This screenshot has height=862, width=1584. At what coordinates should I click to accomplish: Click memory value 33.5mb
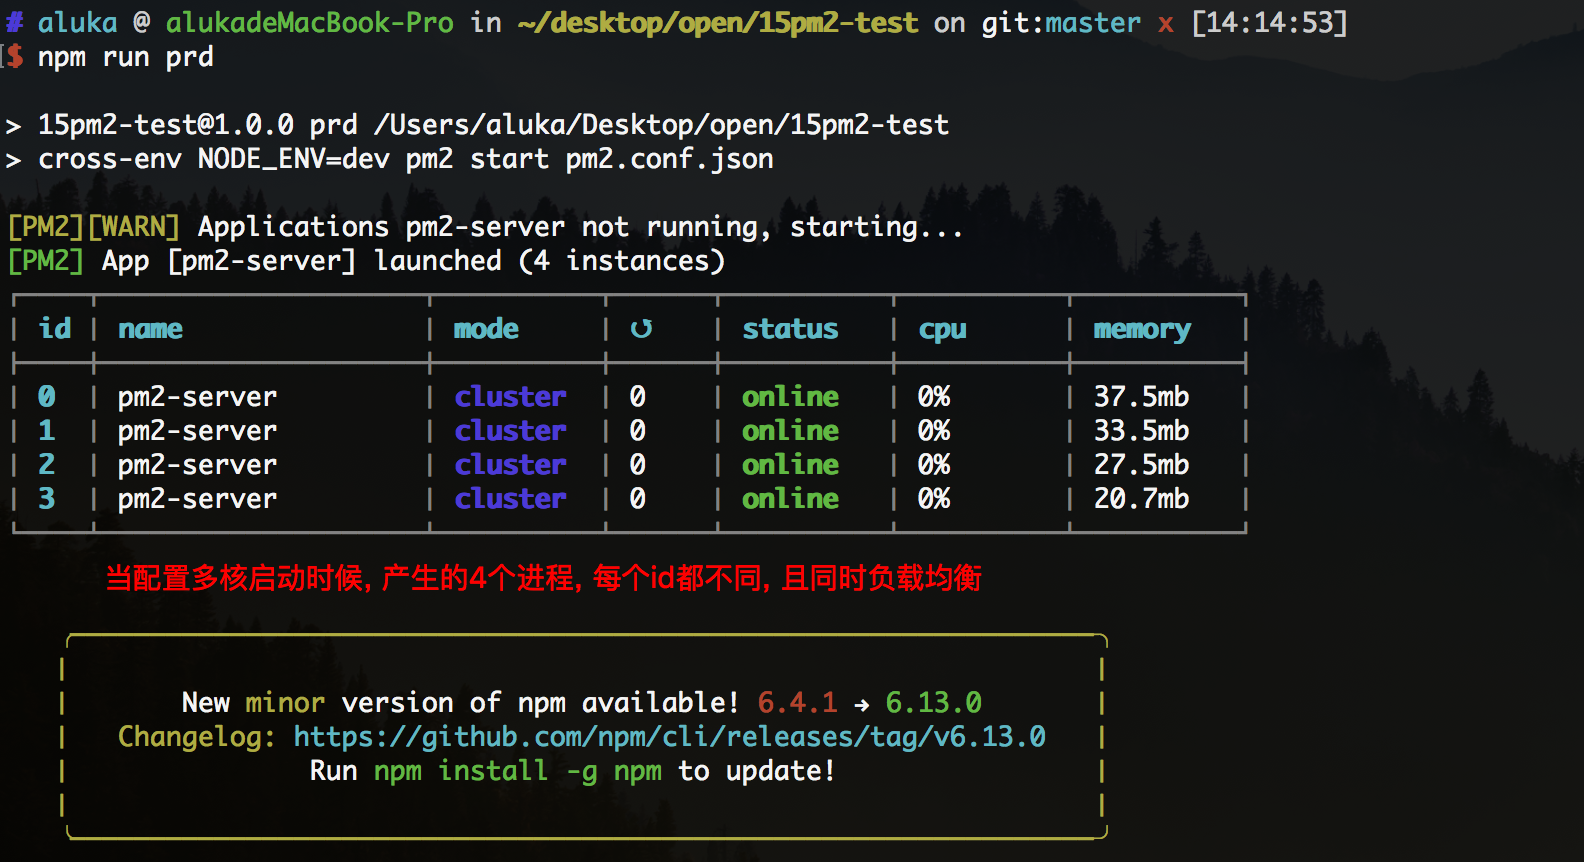pyautogui.click(x=1141, y=431)
